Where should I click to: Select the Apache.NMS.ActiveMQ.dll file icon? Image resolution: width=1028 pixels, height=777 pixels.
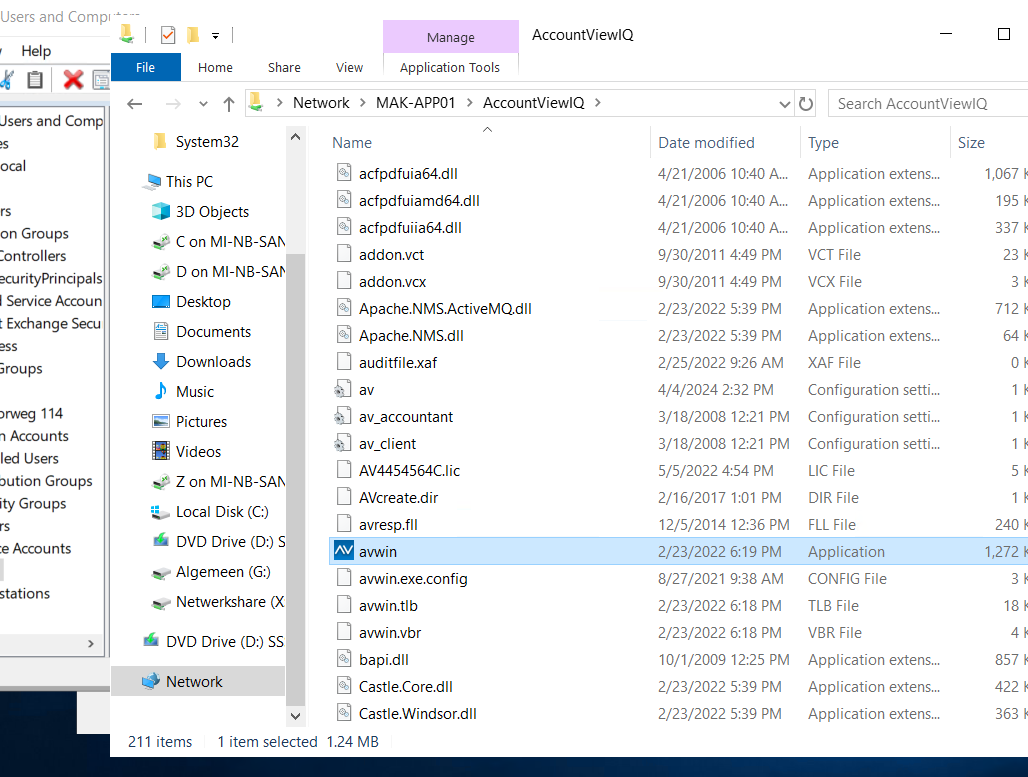(344, 308)
